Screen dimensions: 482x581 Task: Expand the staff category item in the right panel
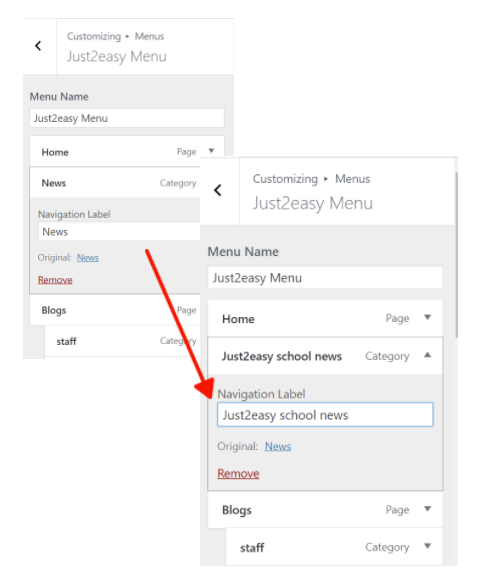[x=428, y=546]
